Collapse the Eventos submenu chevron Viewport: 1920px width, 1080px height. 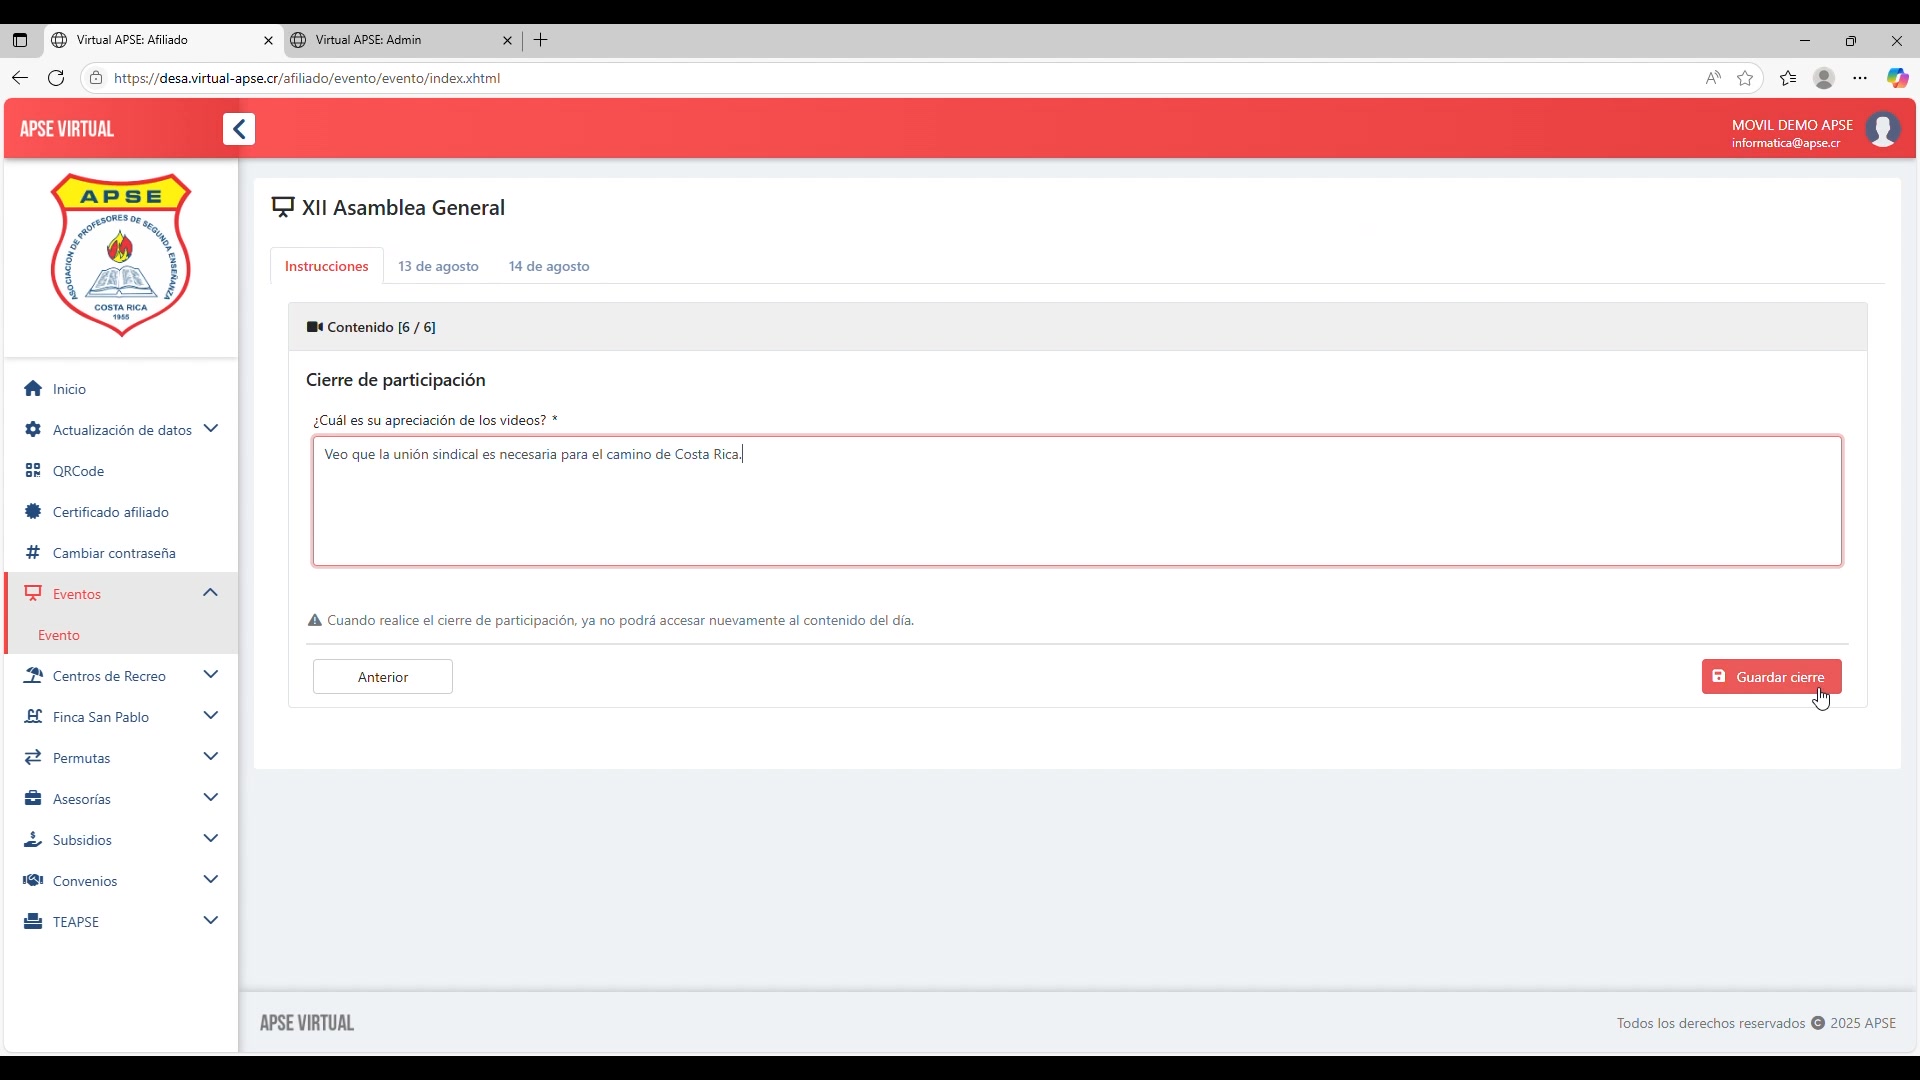coord(211,593)
